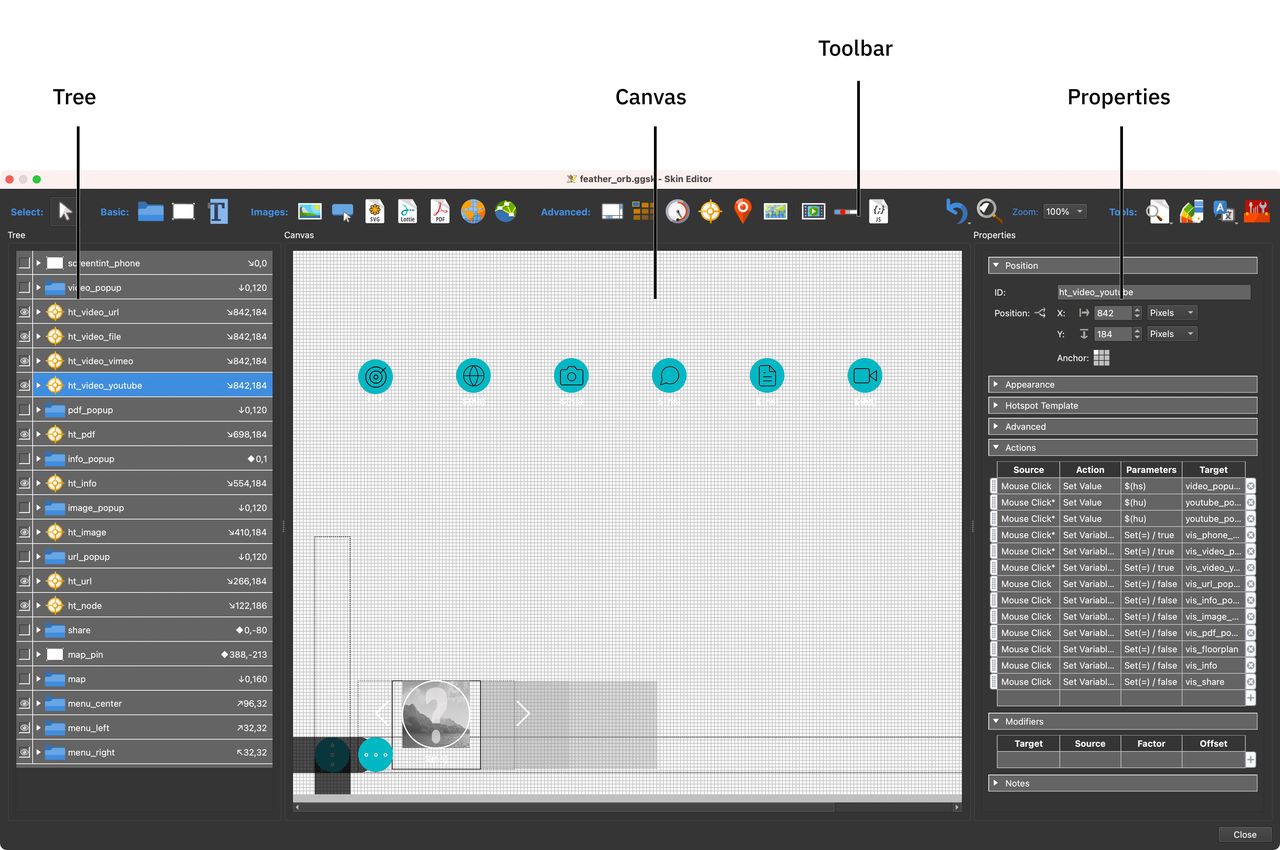Select the PDF element tool
1280x850 pixels.
click(439, 211)
